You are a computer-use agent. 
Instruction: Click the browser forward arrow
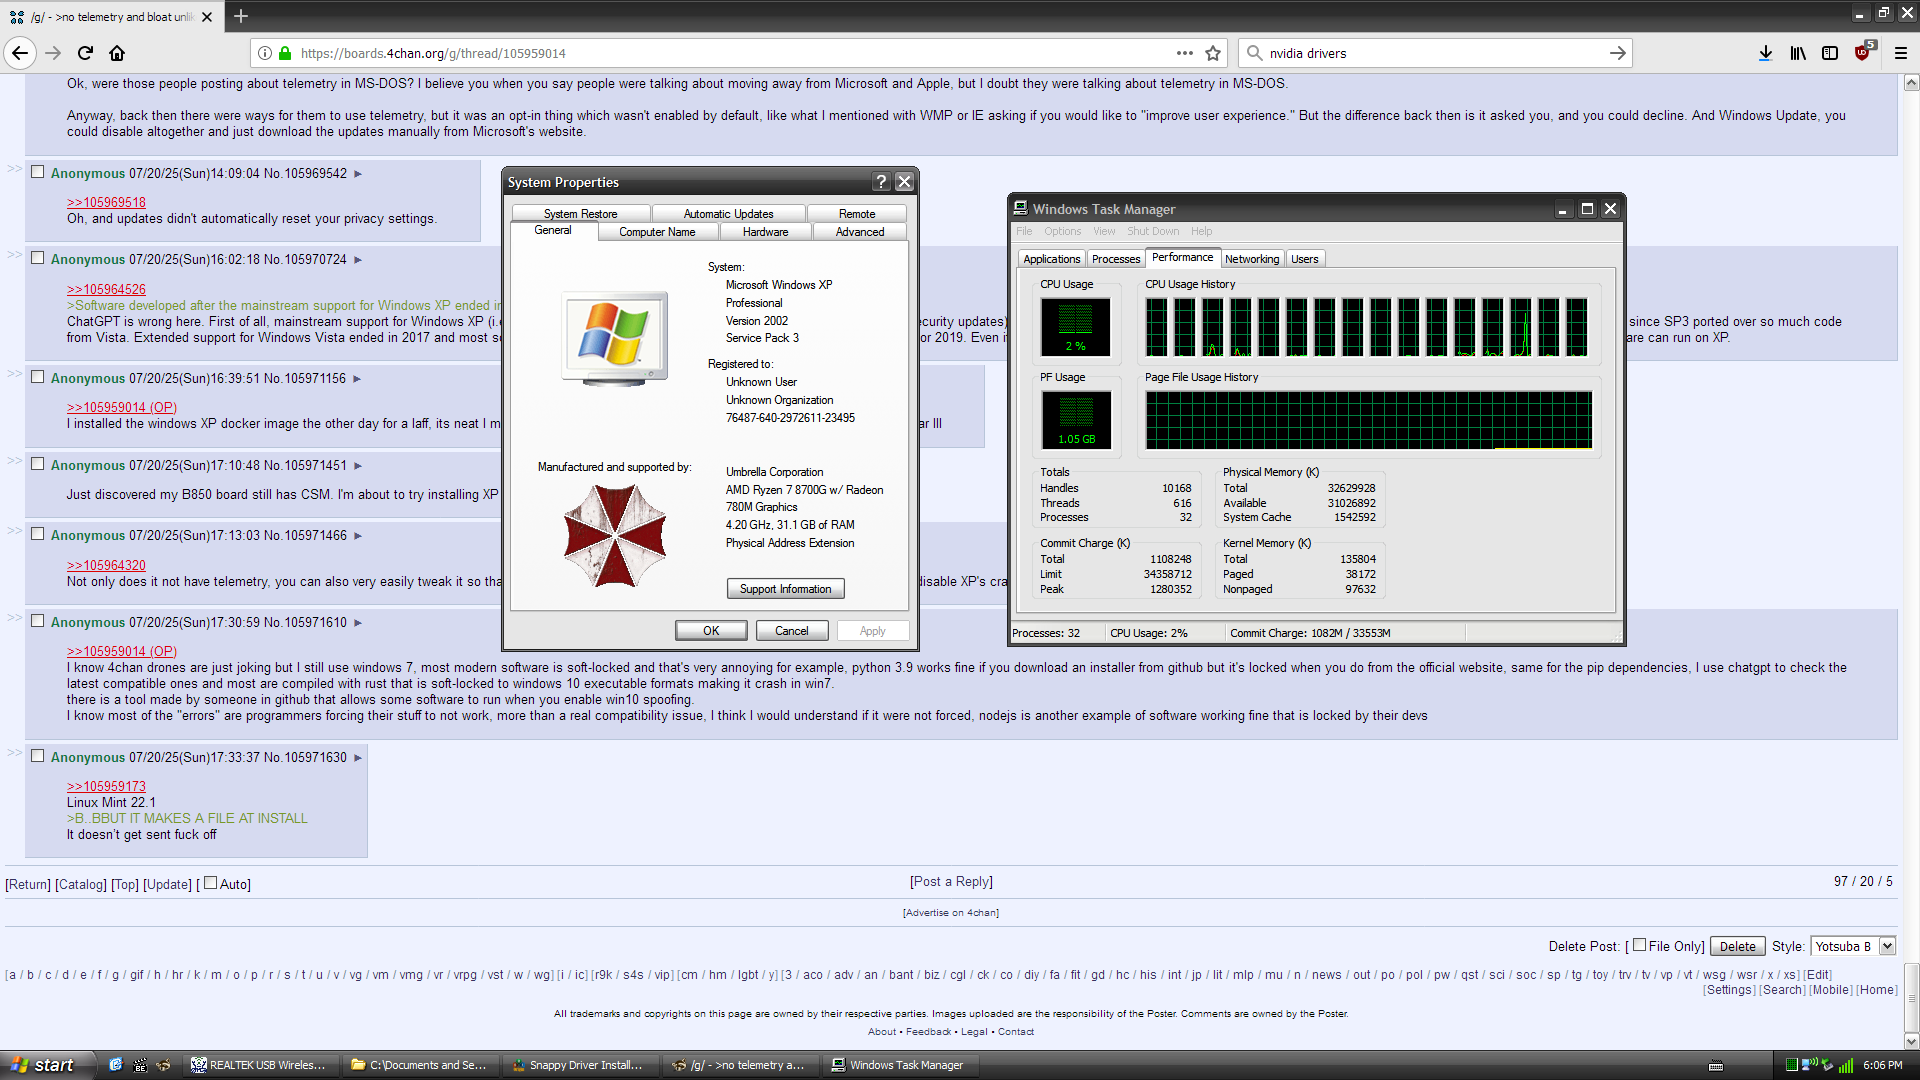53,53
